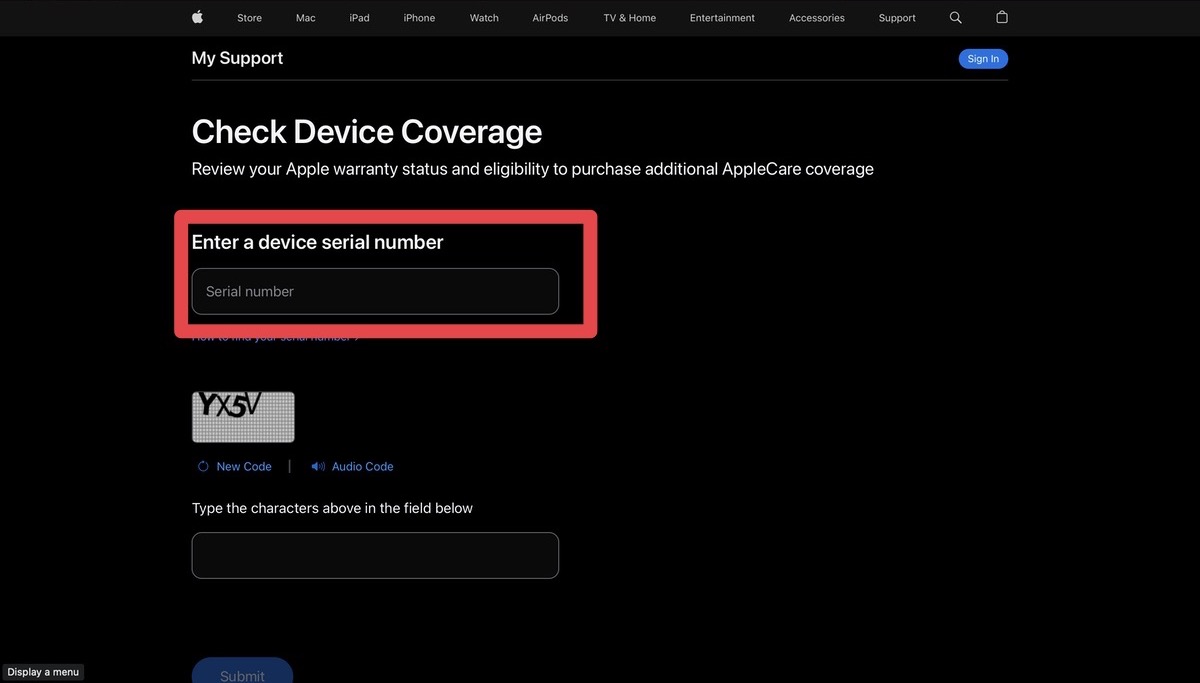
Task: Focus the Serial number field
Action: point(375,291)
